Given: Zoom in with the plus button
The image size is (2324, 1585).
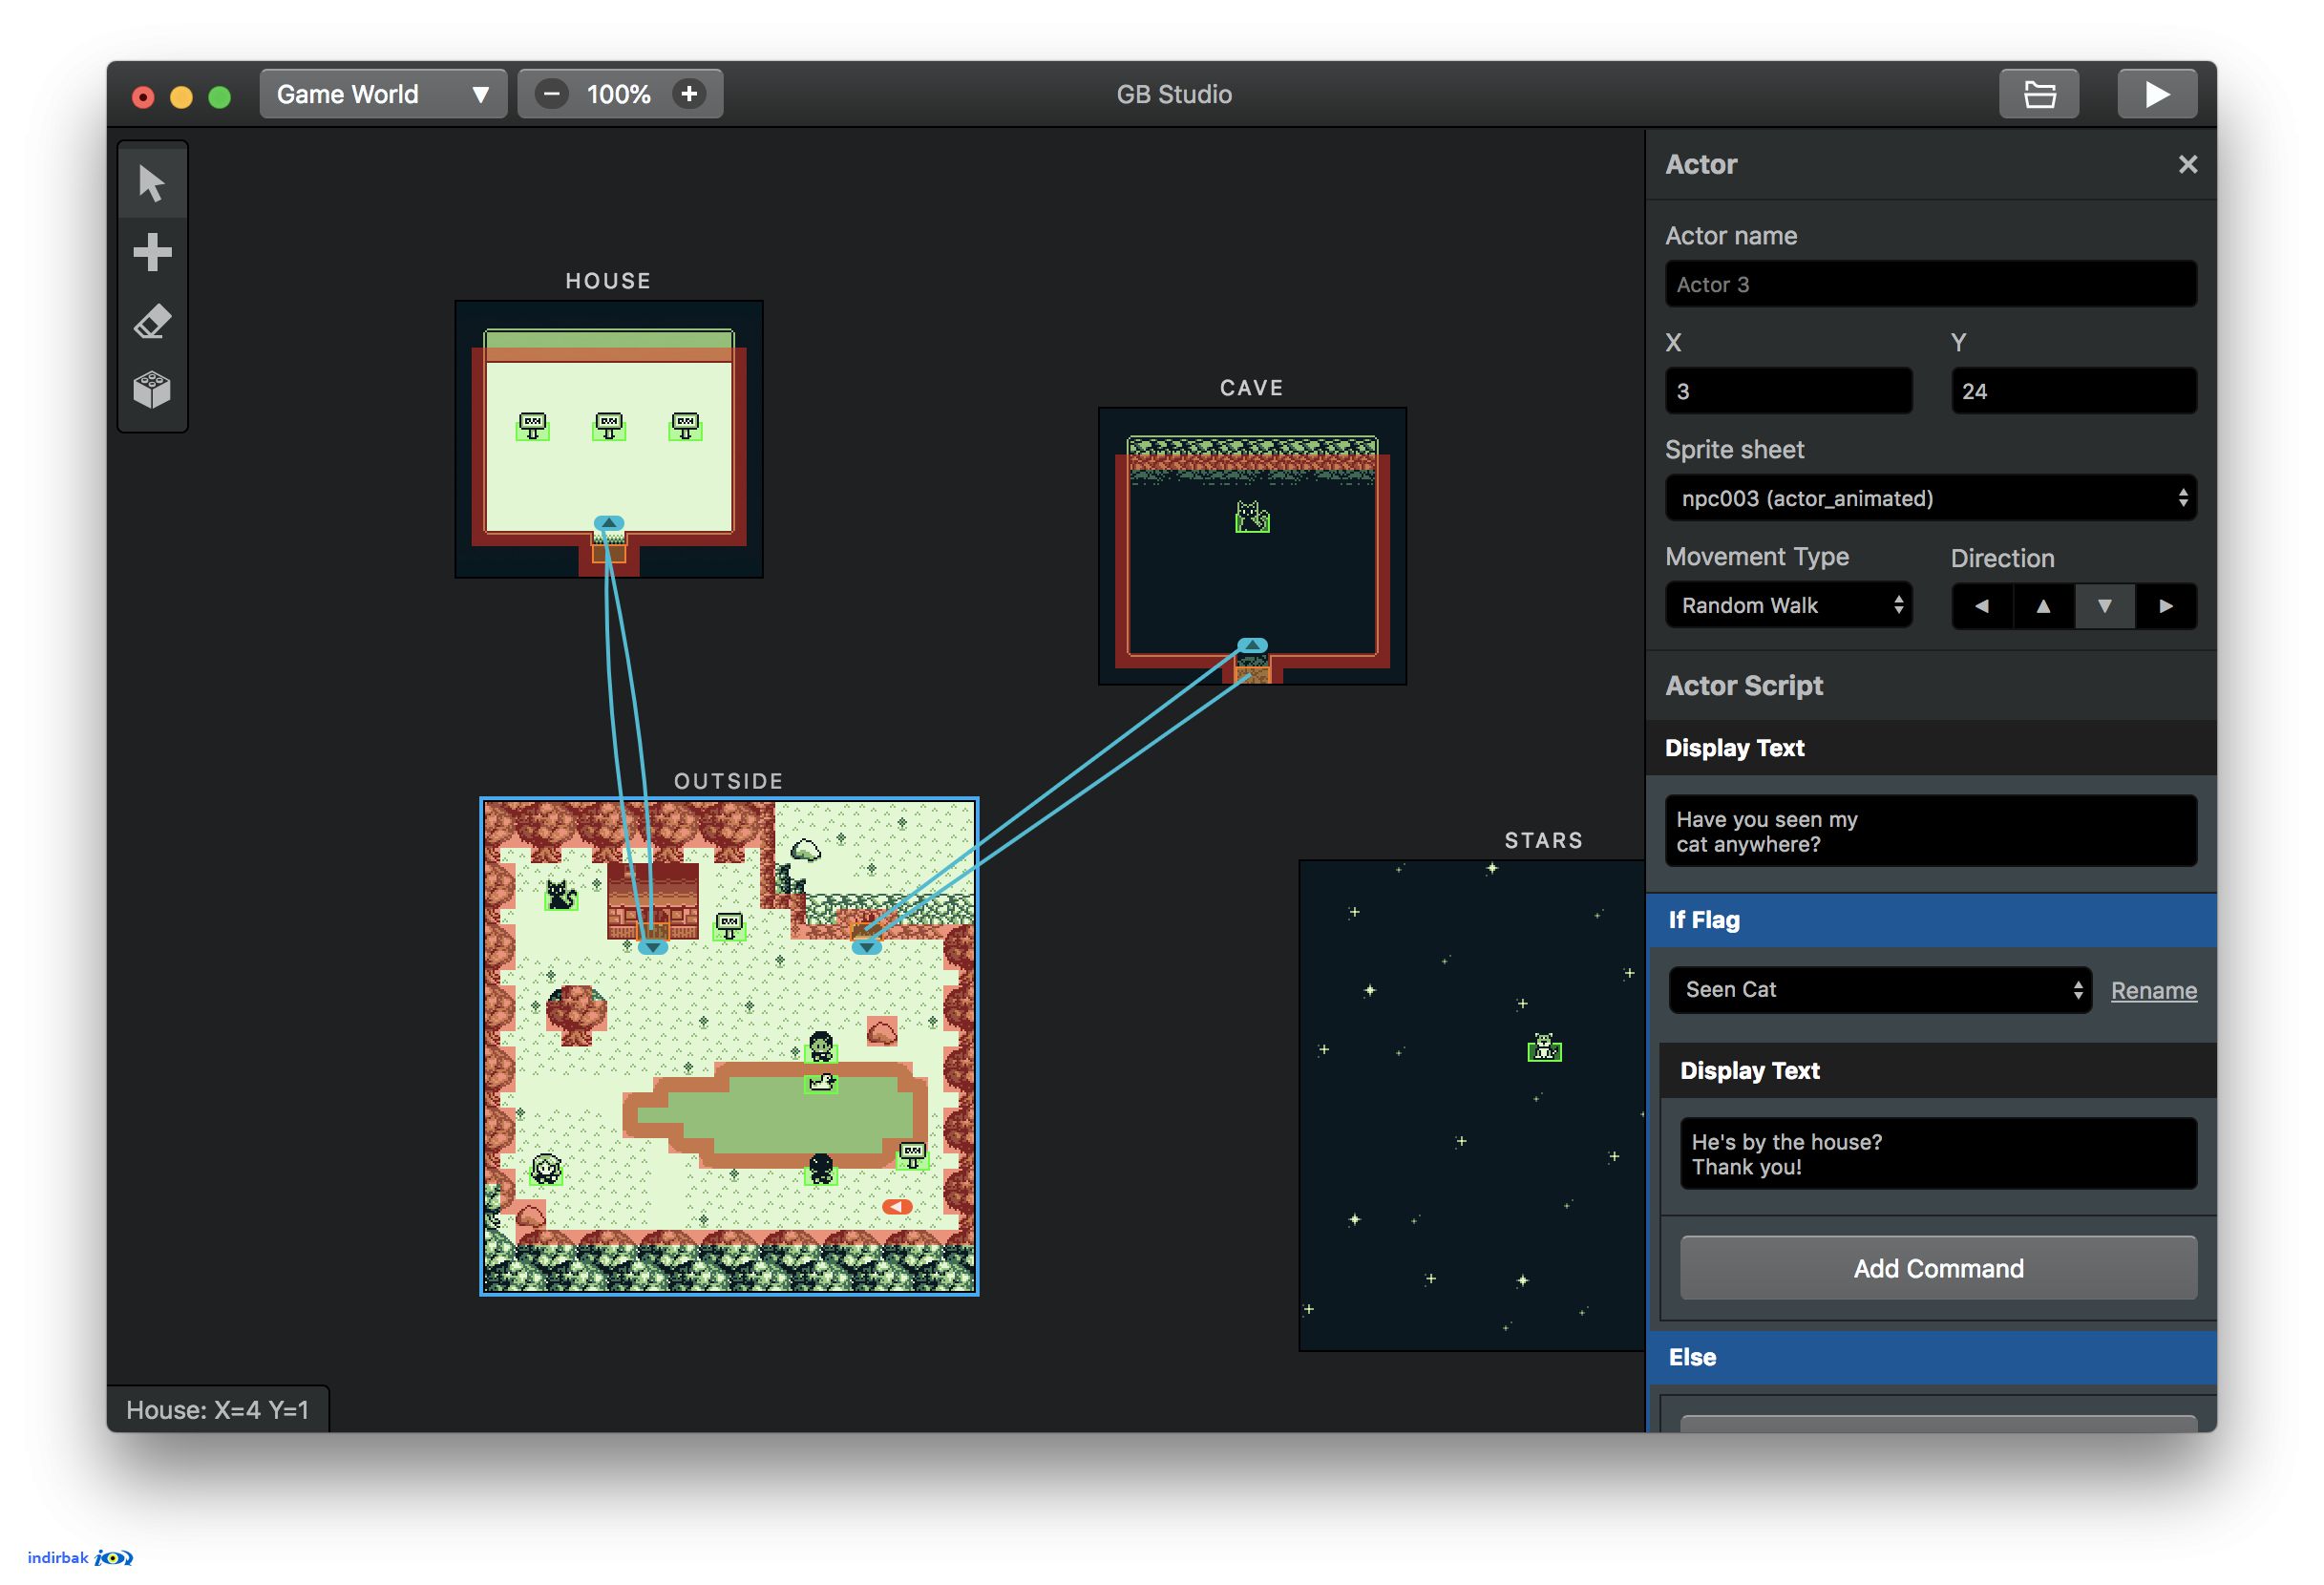Looking at the screenshot, I should point(689,94).
